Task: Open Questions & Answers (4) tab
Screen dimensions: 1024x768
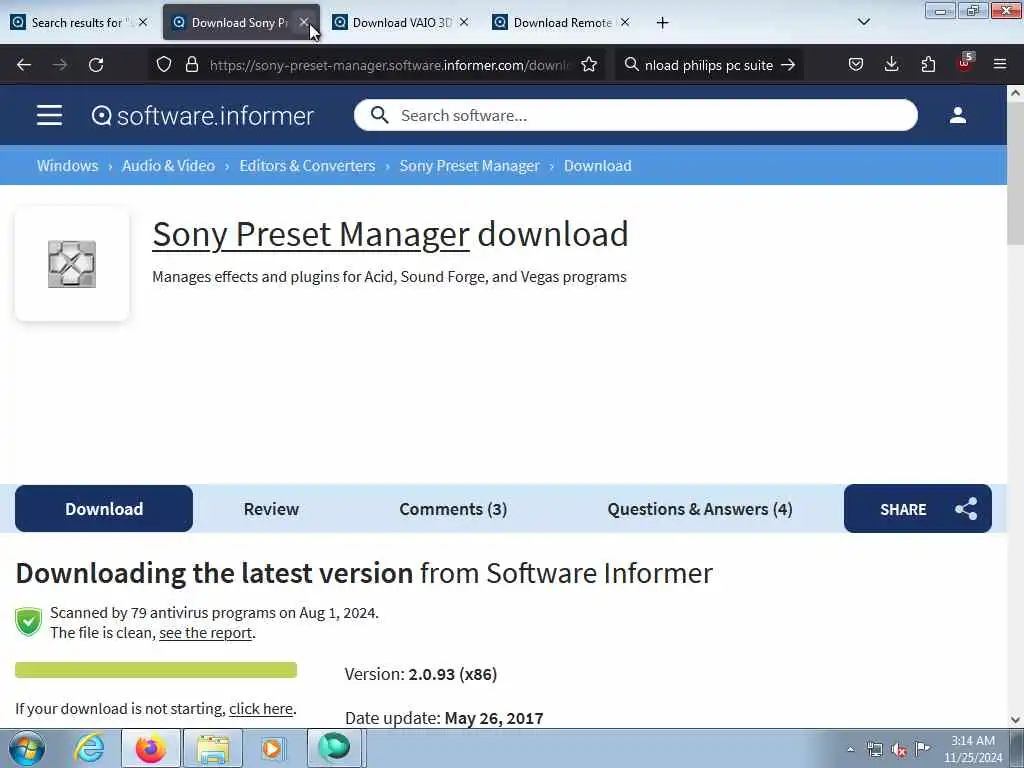Action: 700,509
